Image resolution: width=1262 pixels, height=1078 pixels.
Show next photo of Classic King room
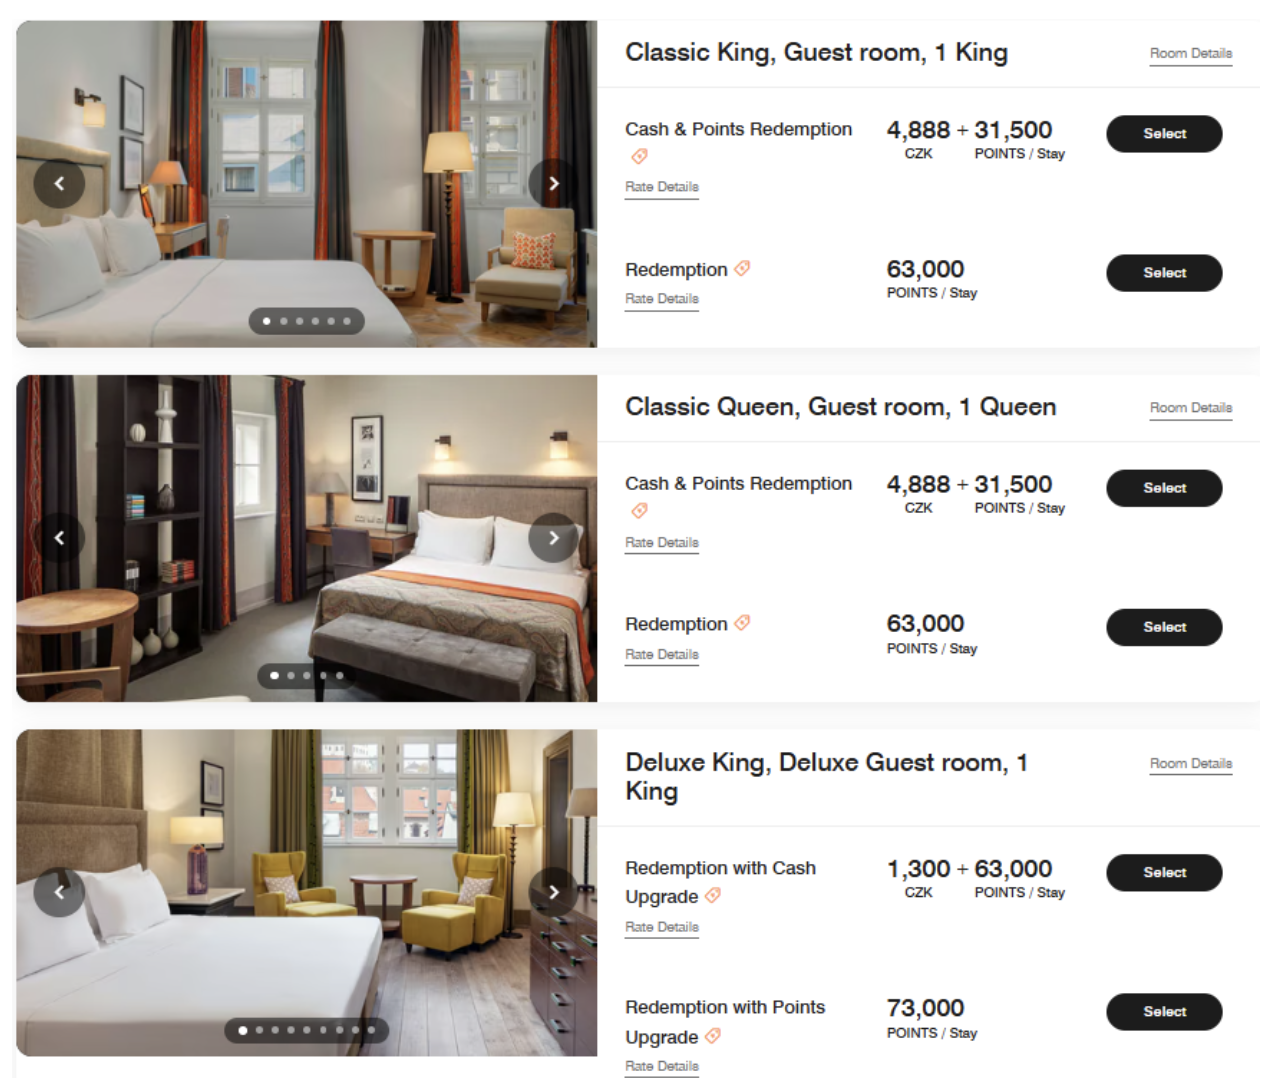pyautogui.click(x=553, y=184)
